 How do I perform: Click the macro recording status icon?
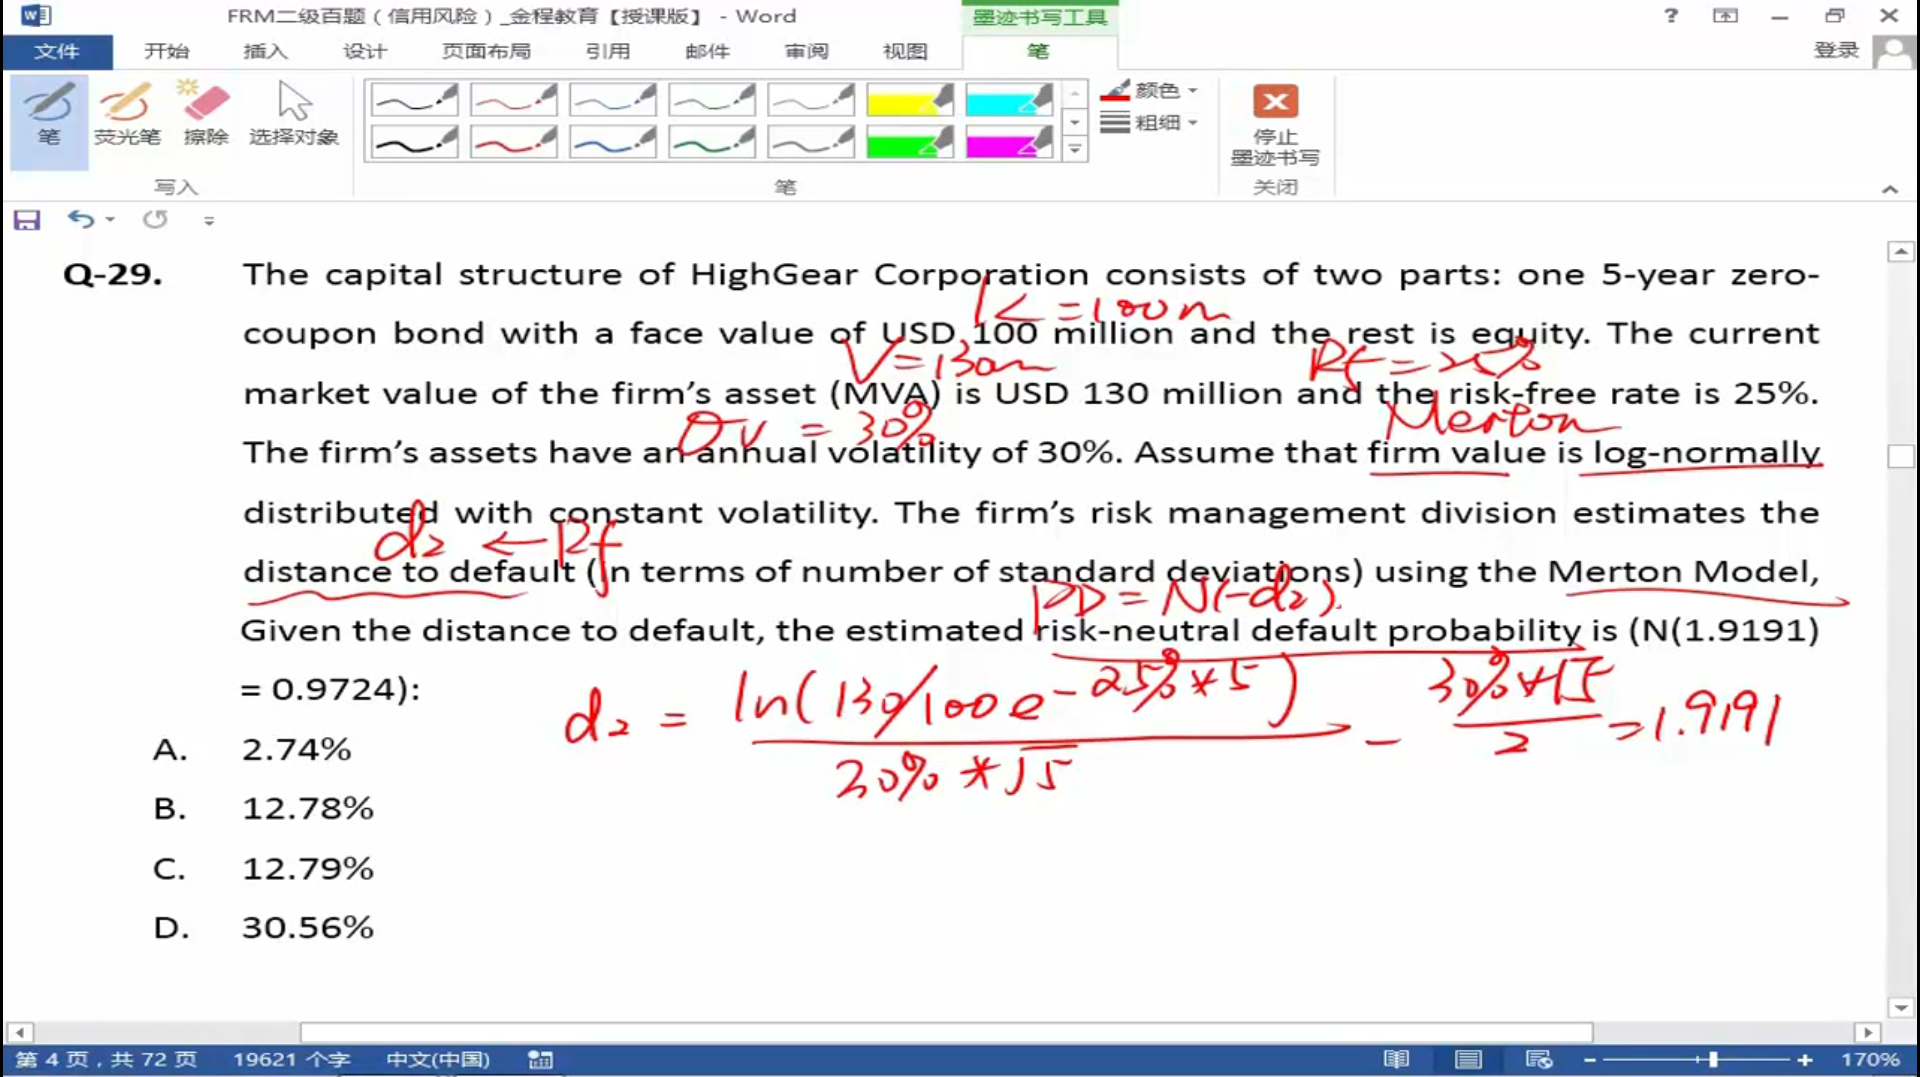click(x=540, y=1060)
